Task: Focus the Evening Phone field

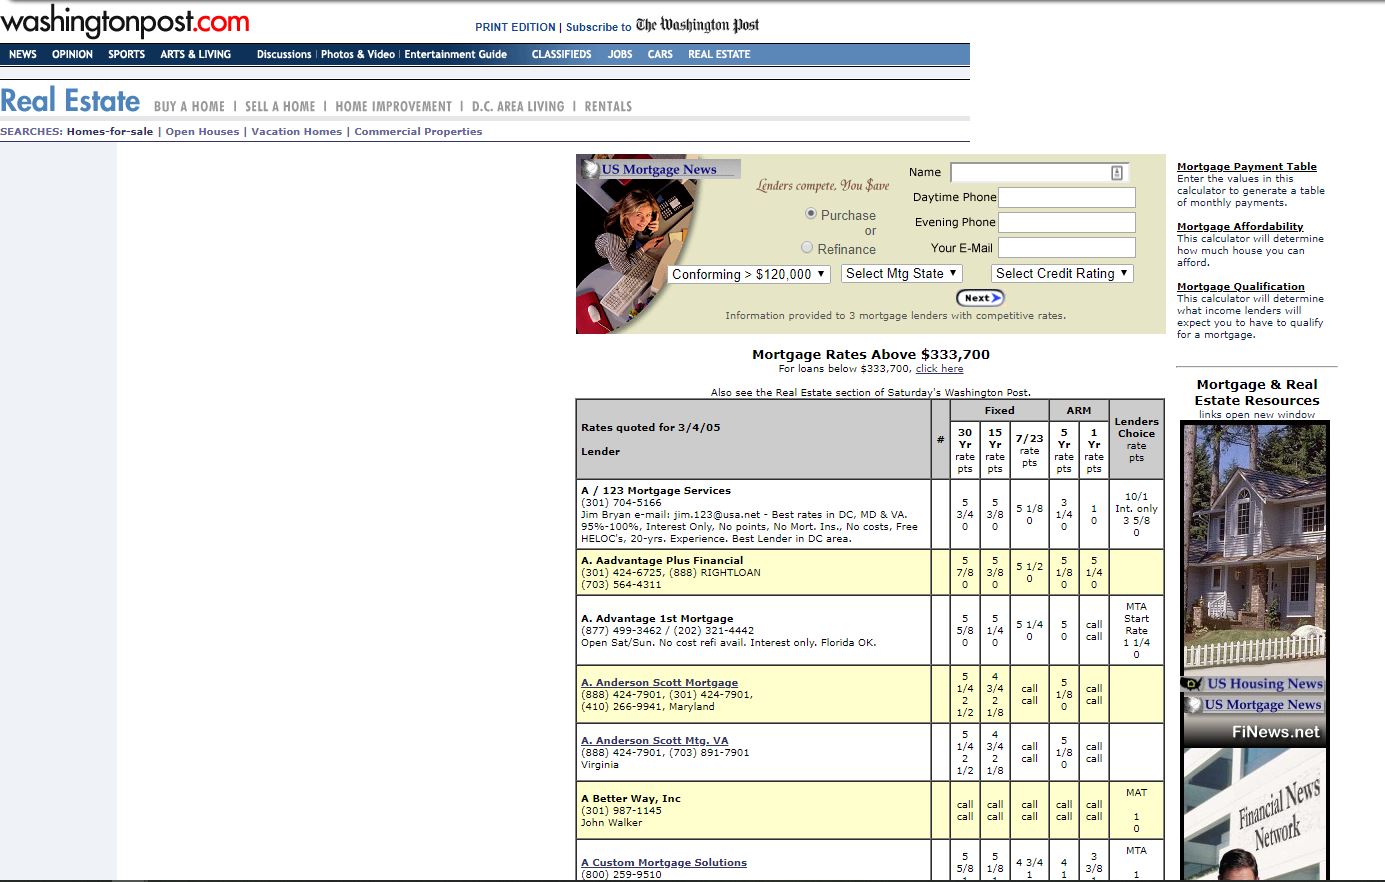Action: [1067, 223]
